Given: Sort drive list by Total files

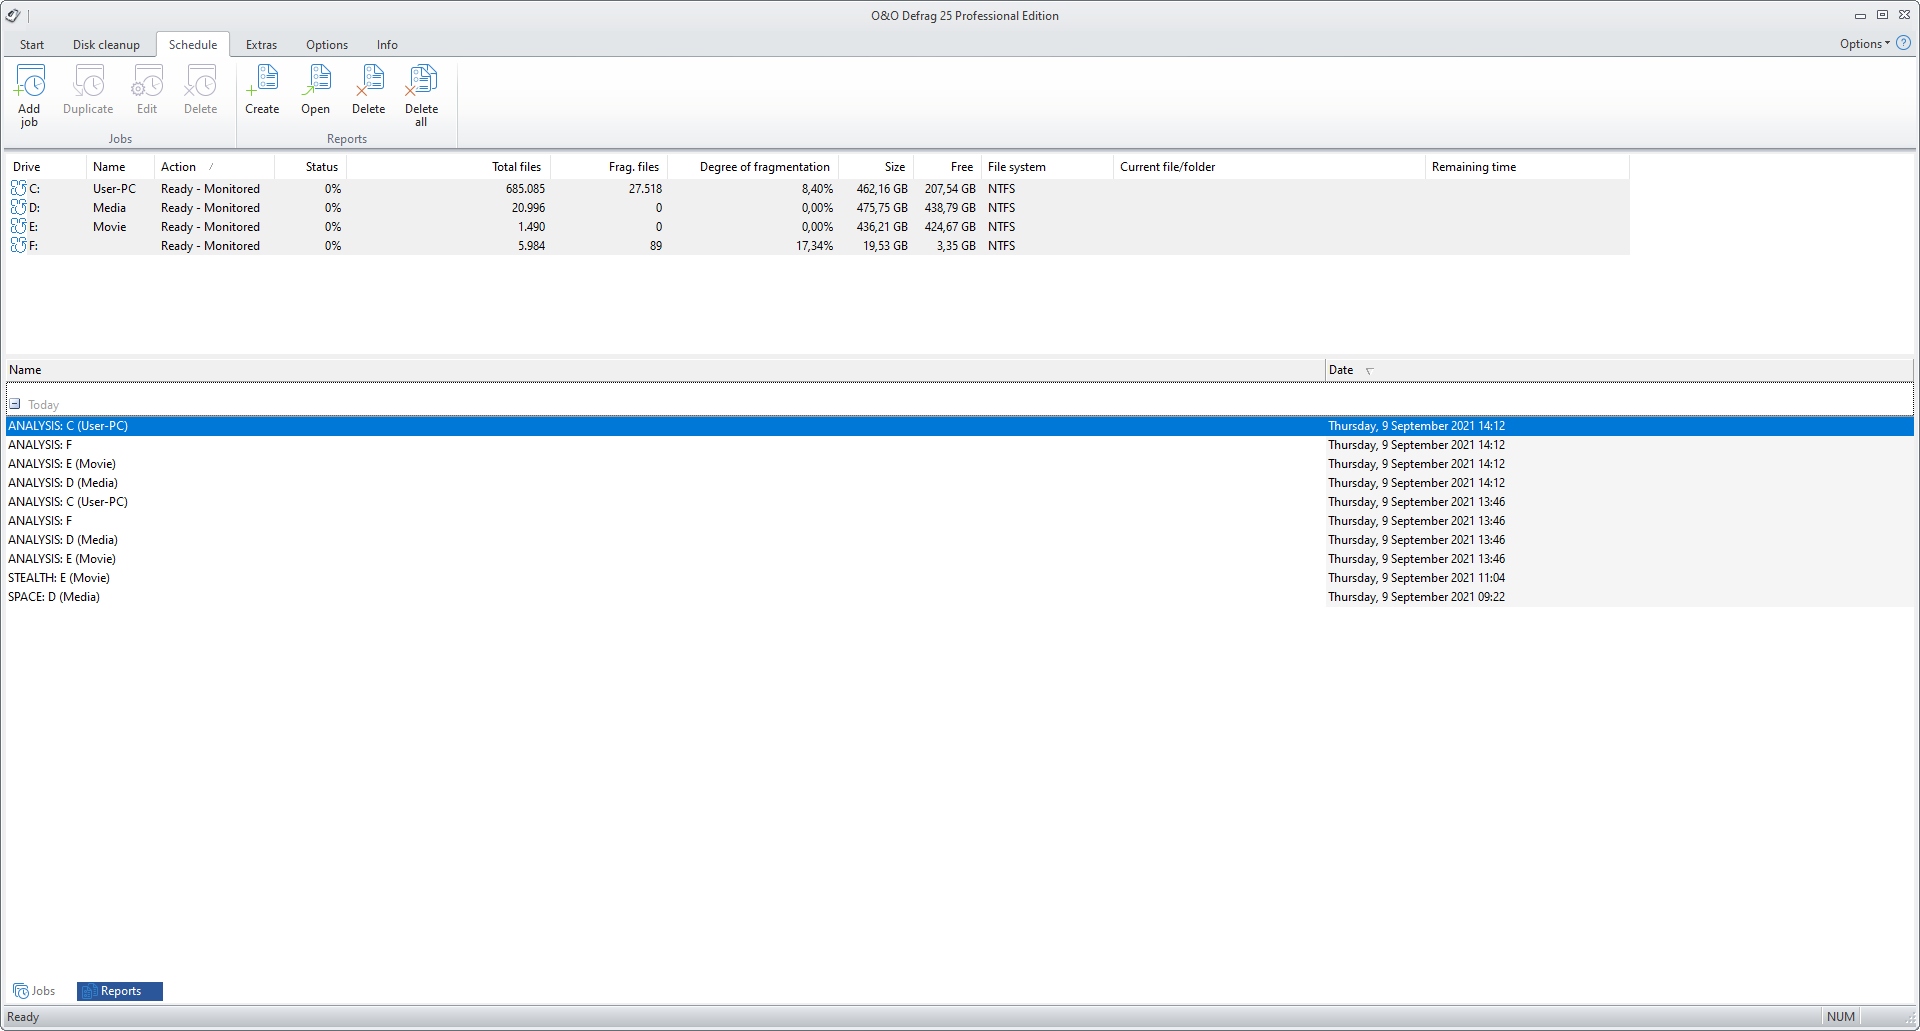Looking at the screenshot, I should pyautogui.click(x=448, y=167).
